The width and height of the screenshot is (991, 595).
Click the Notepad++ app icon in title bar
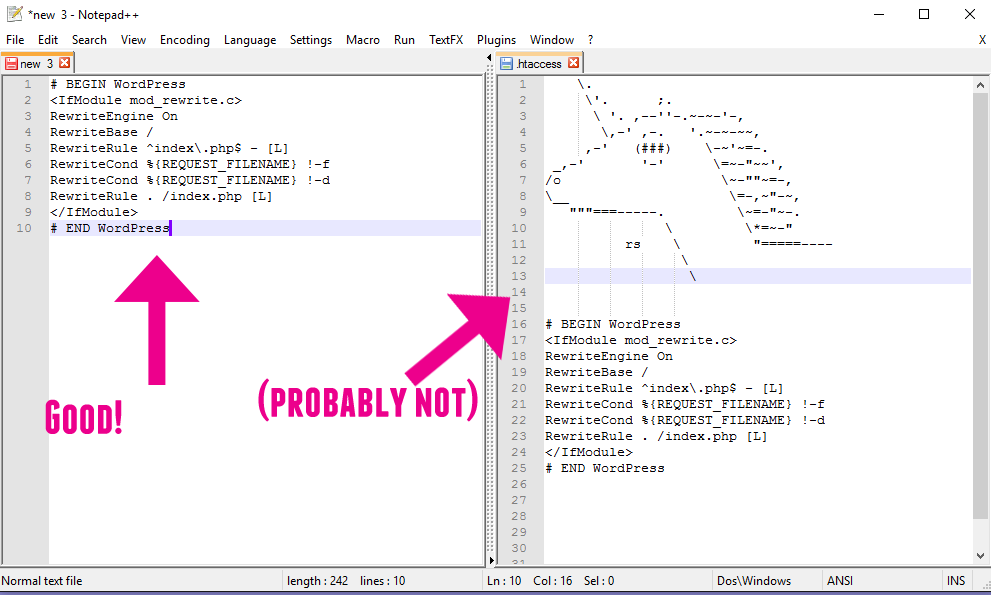[15, 14]
